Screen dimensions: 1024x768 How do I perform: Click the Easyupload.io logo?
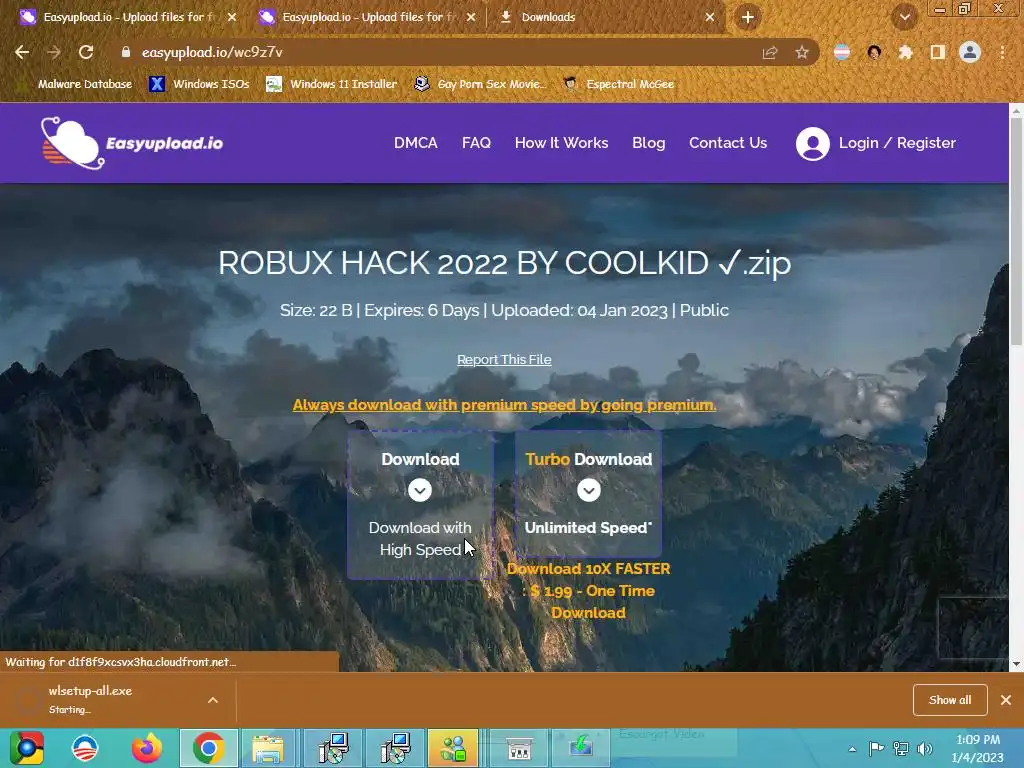(132, 143)
